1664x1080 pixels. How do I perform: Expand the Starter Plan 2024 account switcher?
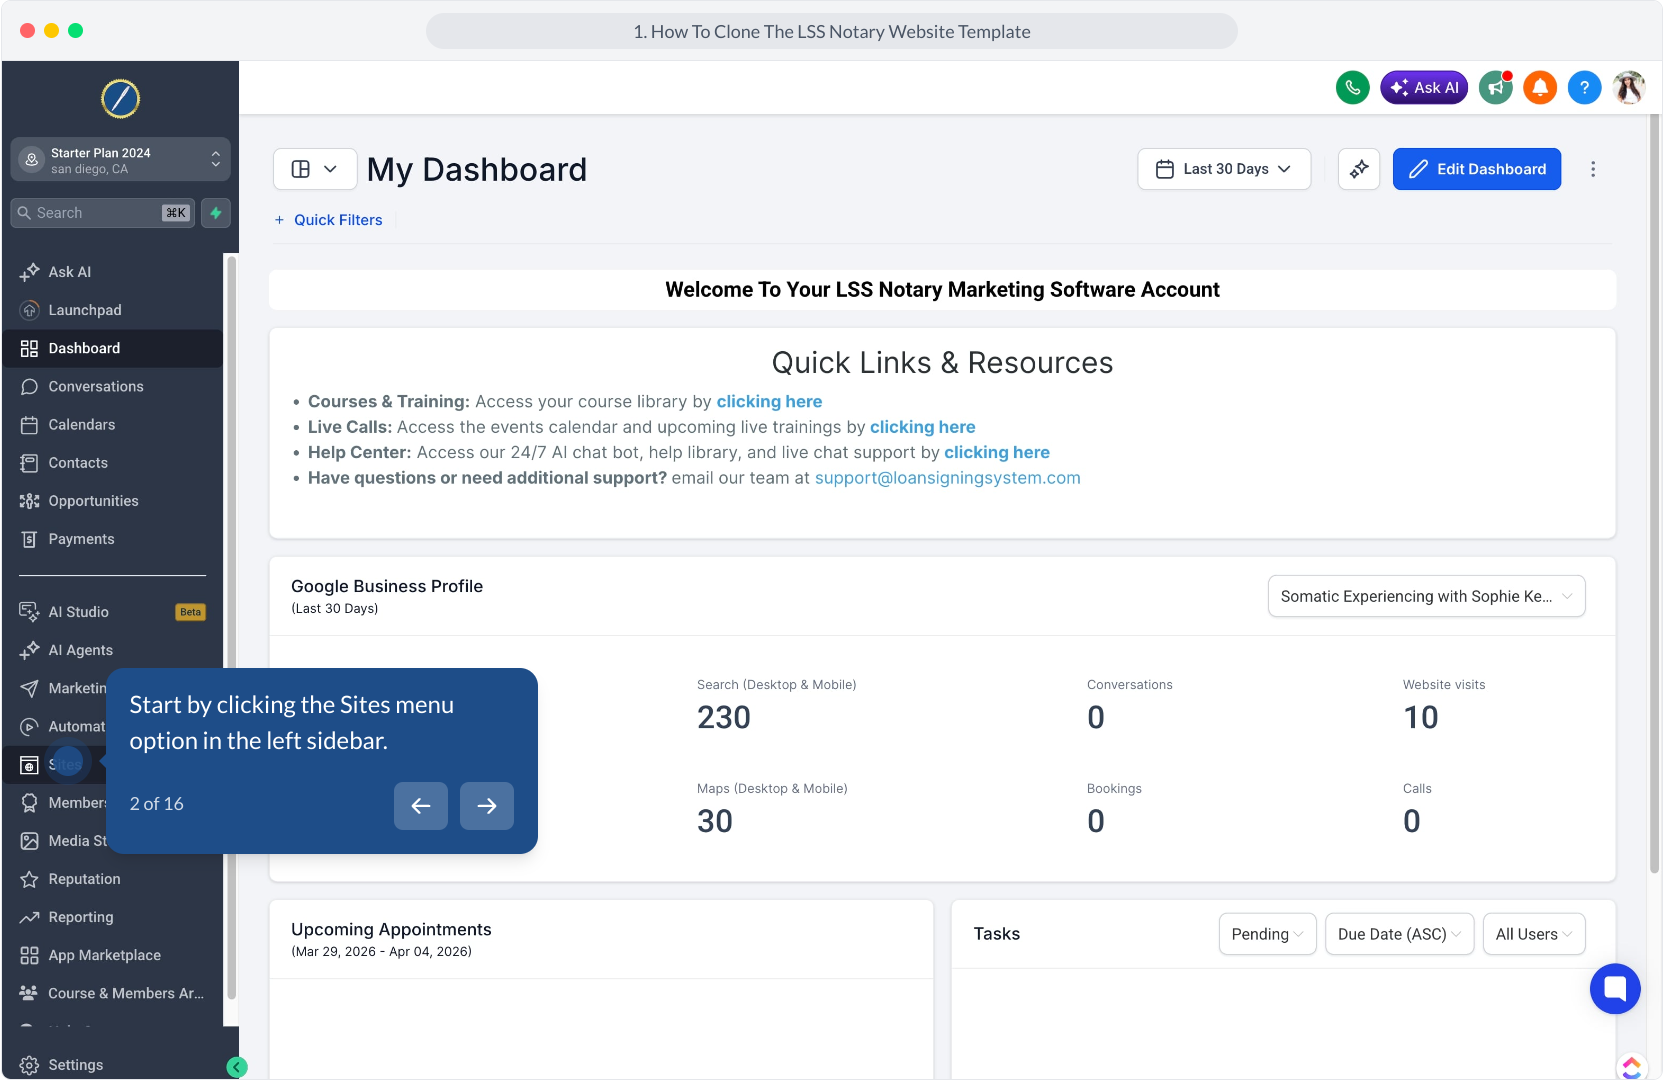[x=120, y=160]
